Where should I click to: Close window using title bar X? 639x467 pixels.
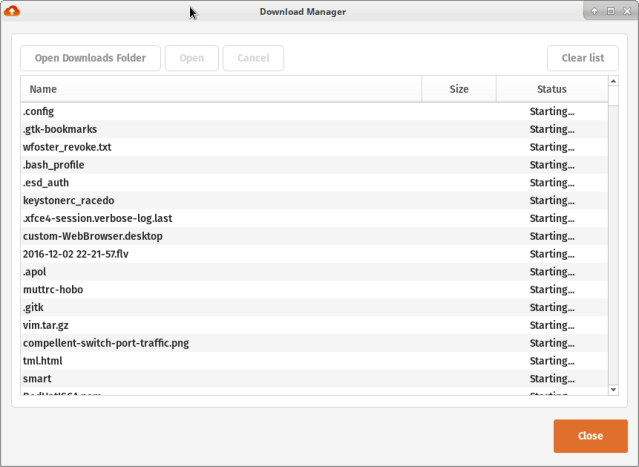click(625, 11)
